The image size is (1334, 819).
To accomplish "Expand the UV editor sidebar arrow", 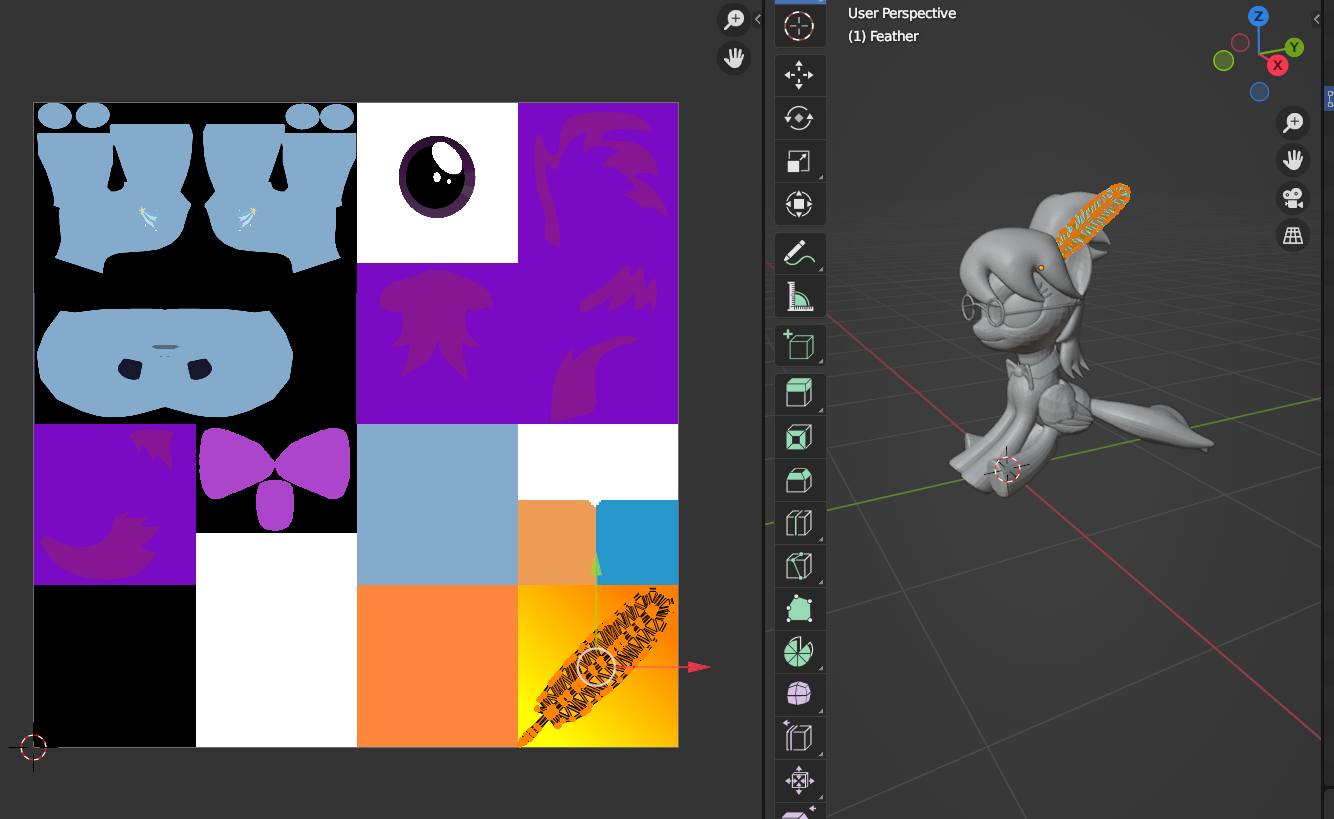I will tap(758, 19).
